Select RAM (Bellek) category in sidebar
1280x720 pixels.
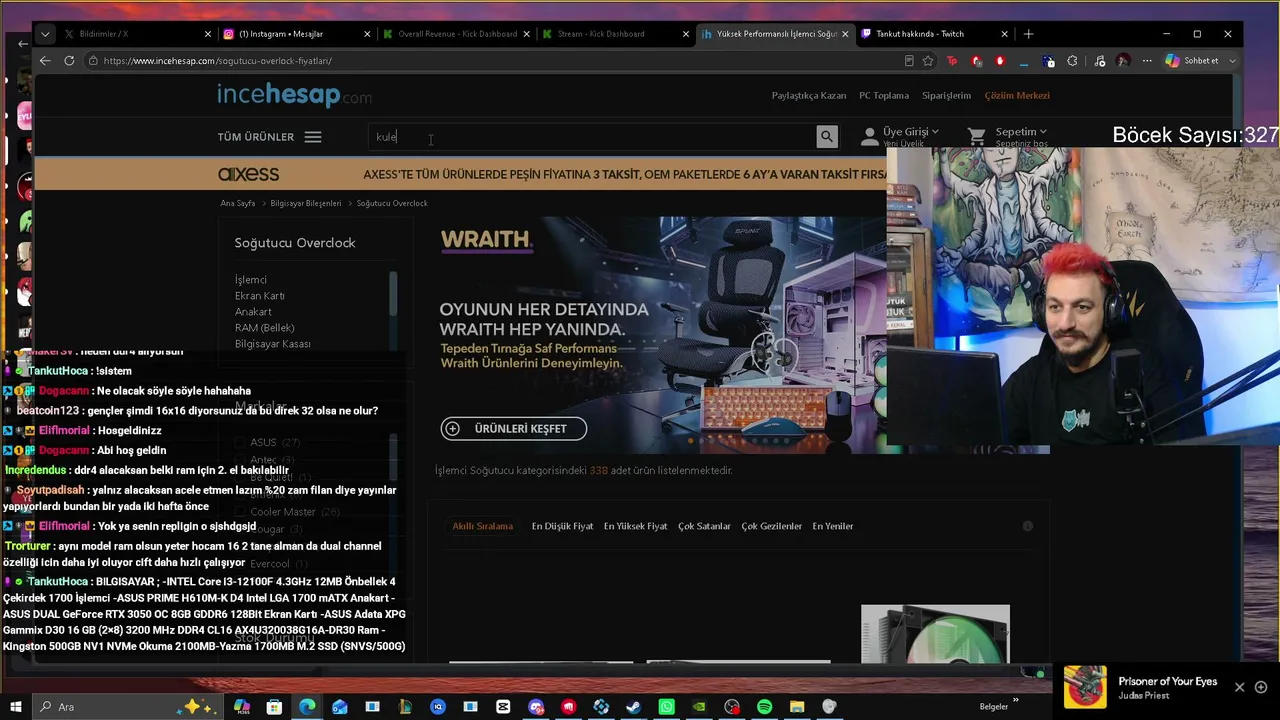point(265,328)
